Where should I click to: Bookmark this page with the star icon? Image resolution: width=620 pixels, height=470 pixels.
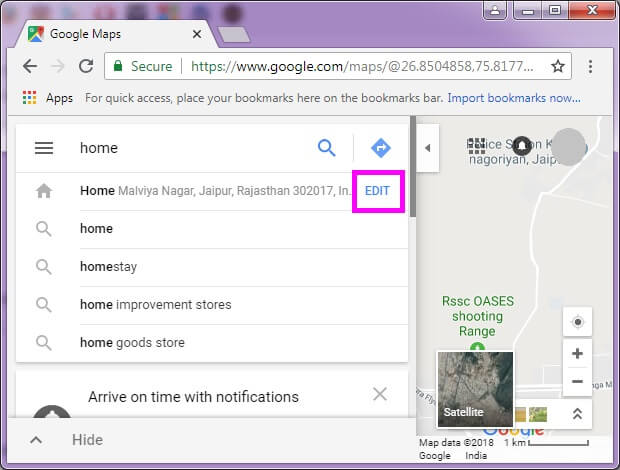pos(558,66)
